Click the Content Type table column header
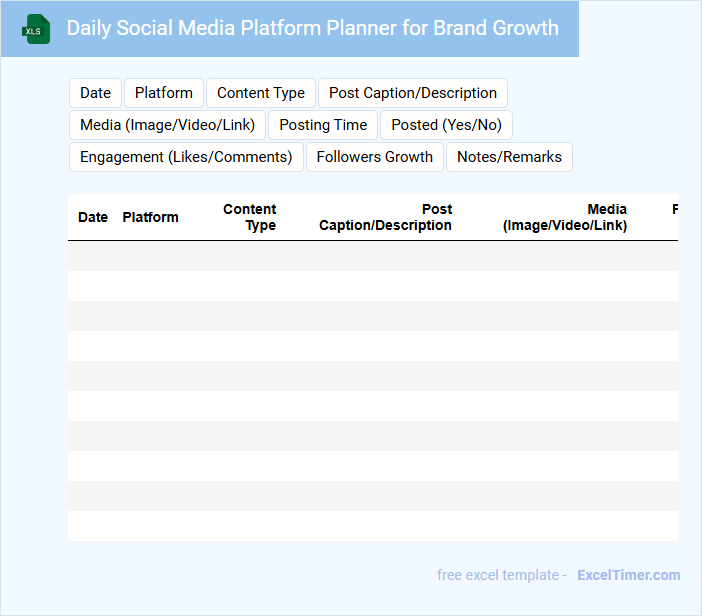 click(250, 217)
